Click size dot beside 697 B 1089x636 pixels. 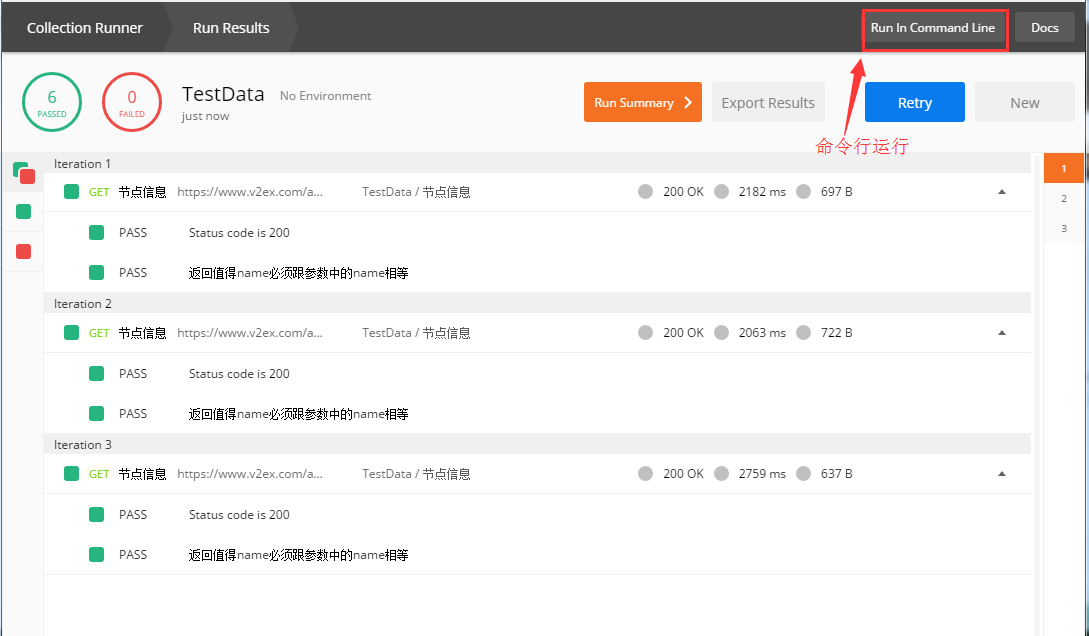coord(804,192)
